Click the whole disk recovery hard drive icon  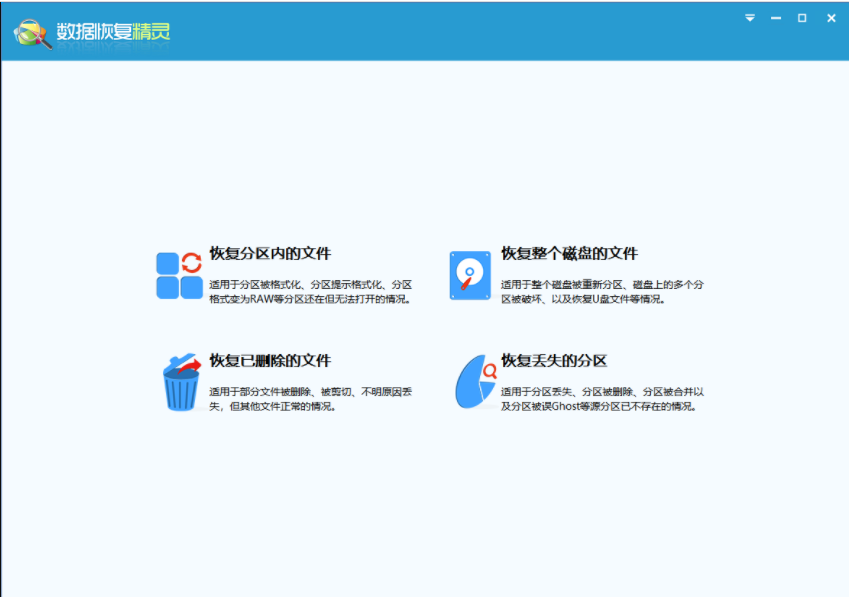tap(470, 275)
